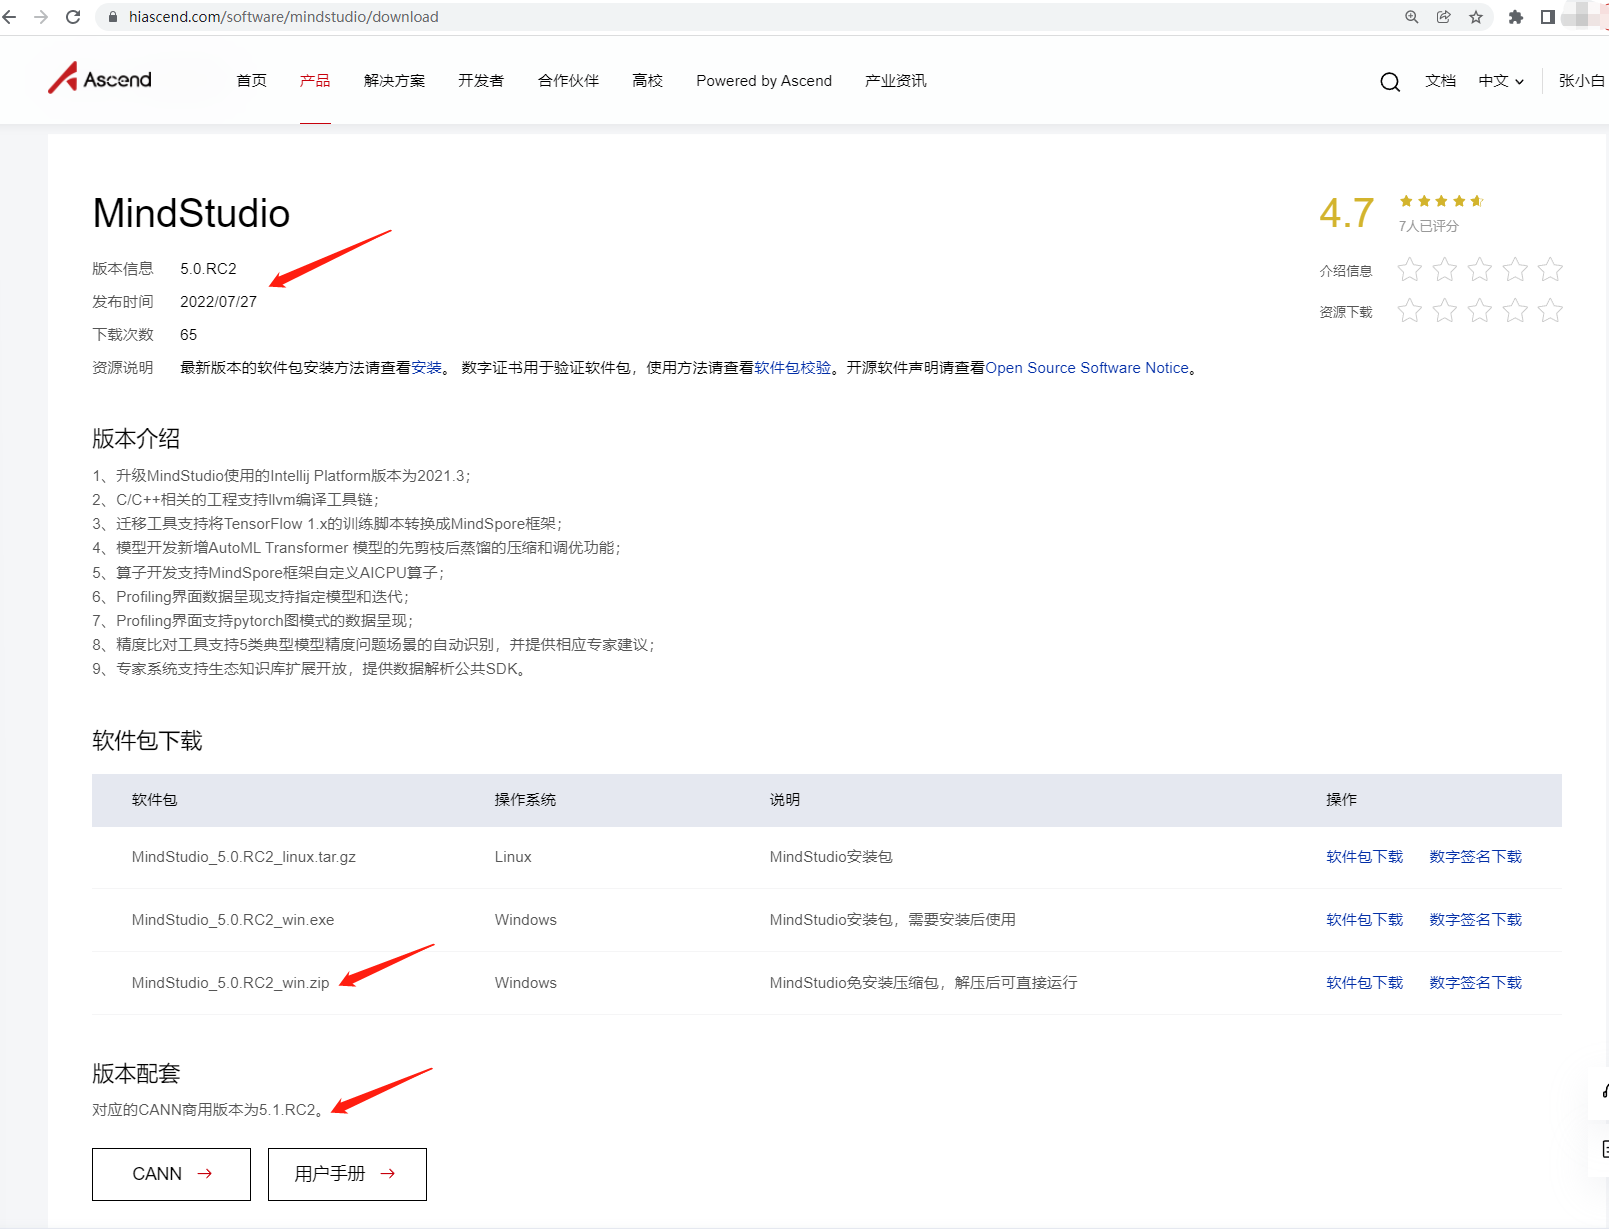Select the 产品 nav item
The width and height of the screenshot is (1609, 1229).
click(x=315, y=81)
